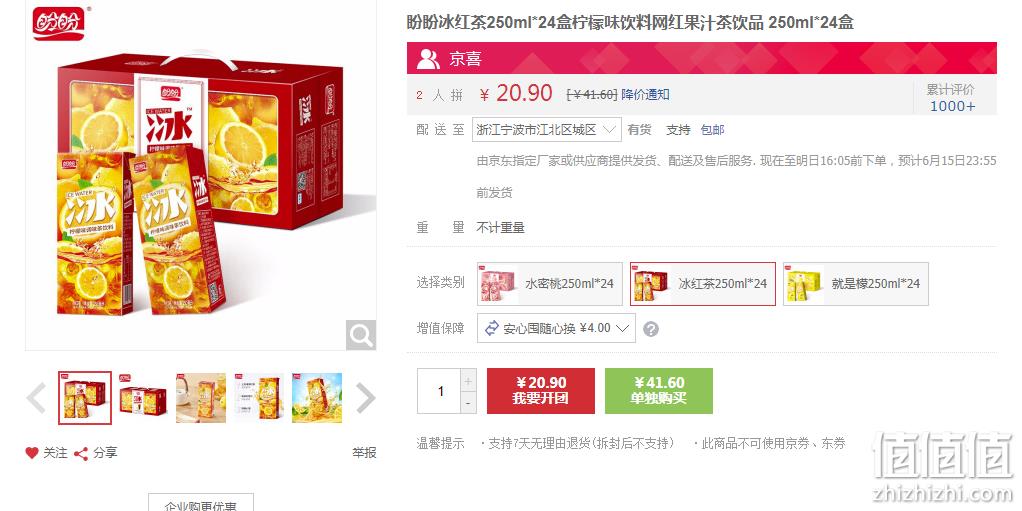Click the quantity input field
Image resolution: width=1022 pixels, height=511 pixels.
(x=439, y=391)
